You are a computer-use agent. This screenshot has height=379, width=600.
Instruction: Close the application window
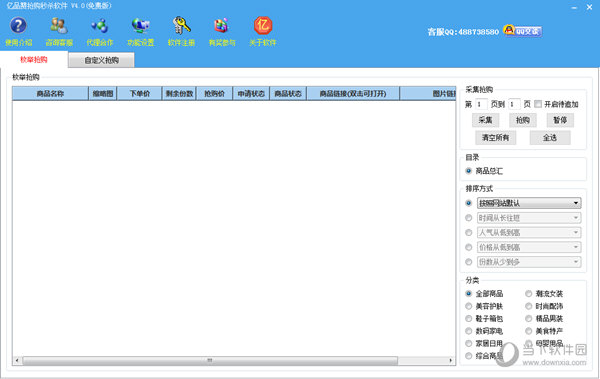click(x=589, y=7)
